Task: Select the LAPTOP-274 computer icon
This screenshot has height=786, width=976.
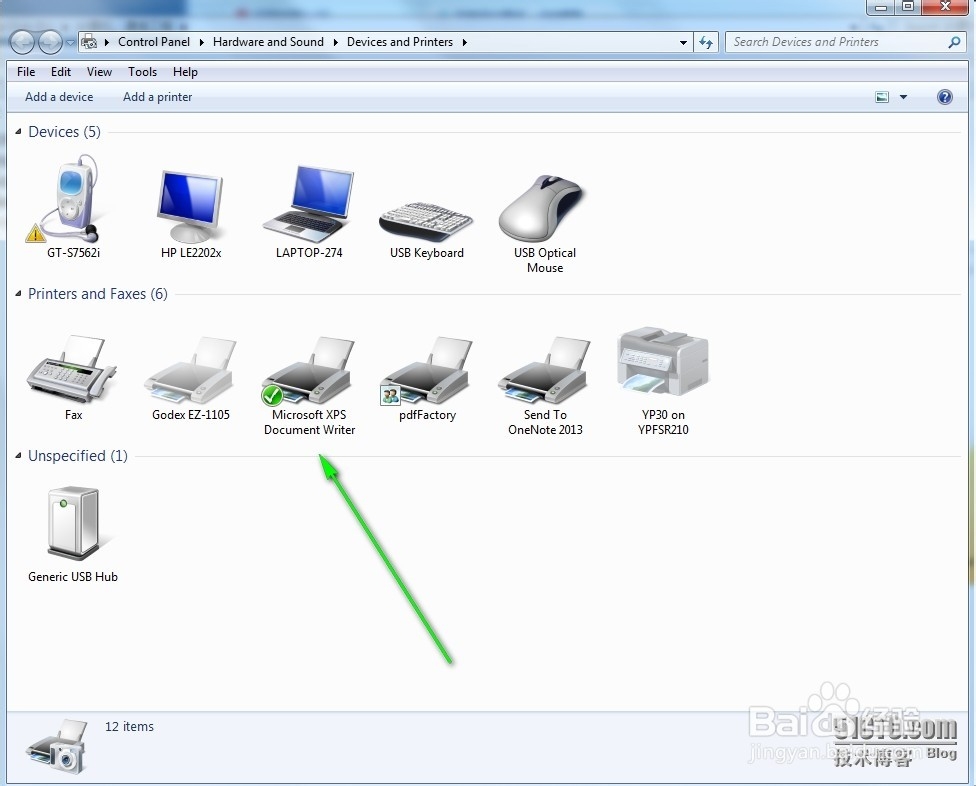Action: pyautogui.click(x=309, y=204)
